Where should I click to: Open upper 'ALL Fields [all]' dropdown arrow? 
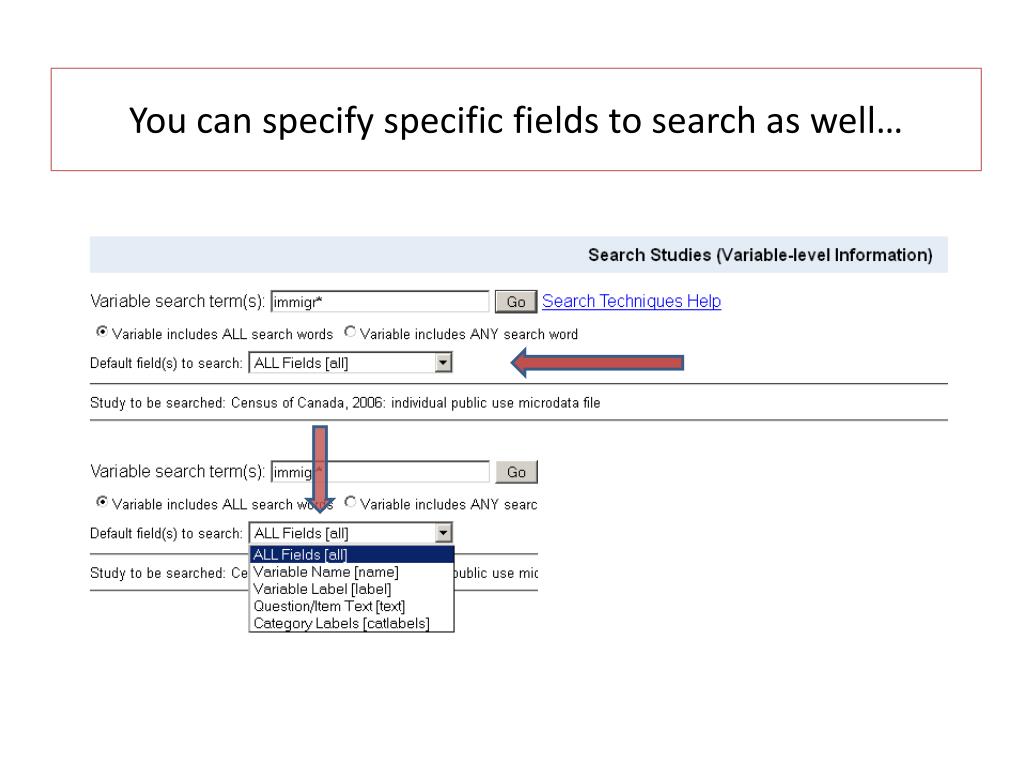pyautogui.click(x=443, y=362)
